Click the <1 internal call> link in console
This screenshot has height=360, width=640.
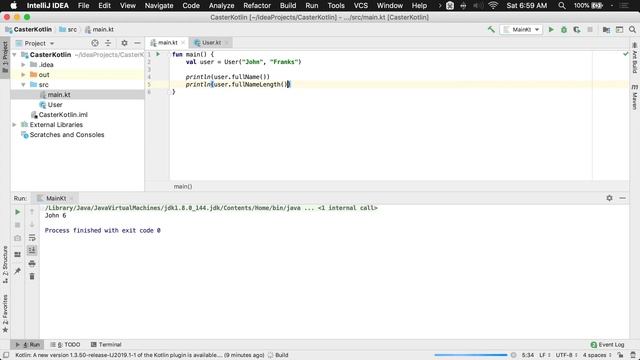348,208
